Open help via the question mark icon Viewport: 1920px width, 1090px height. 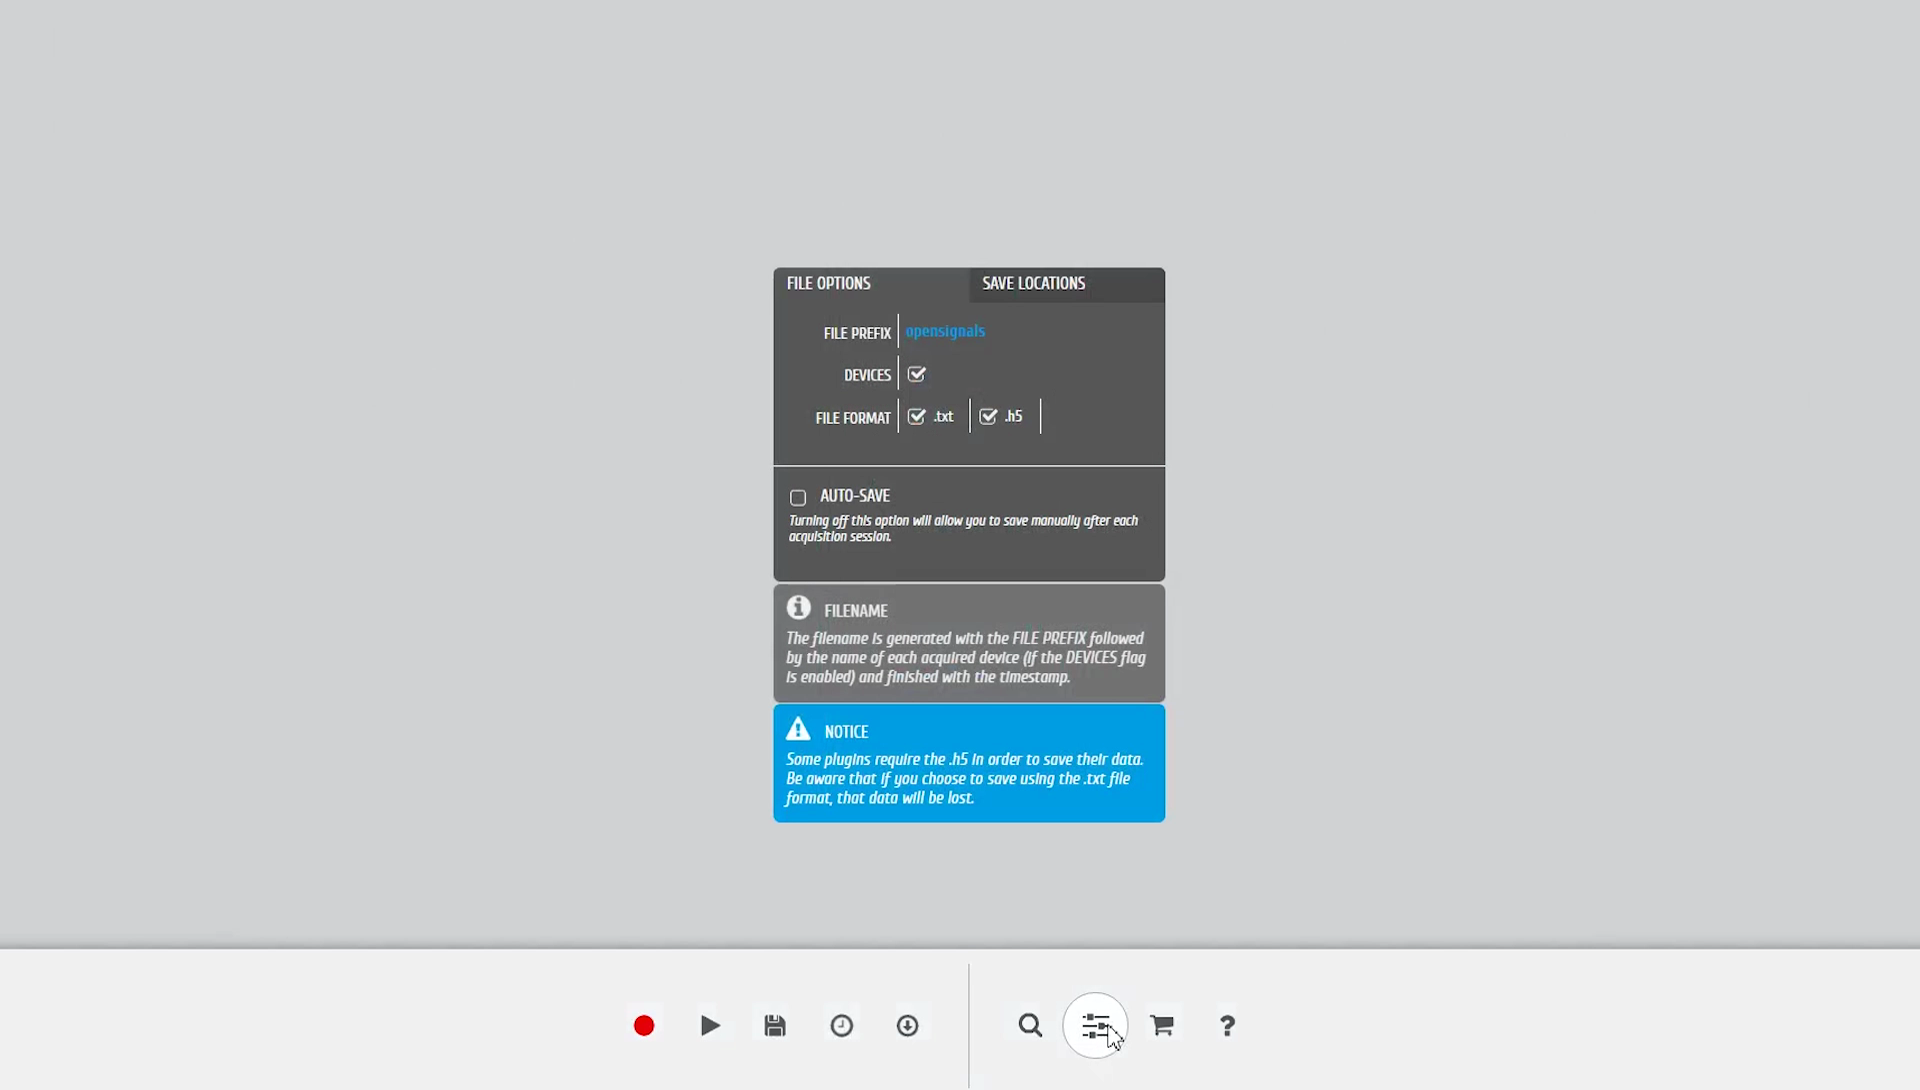[x=1227, y=1025]
